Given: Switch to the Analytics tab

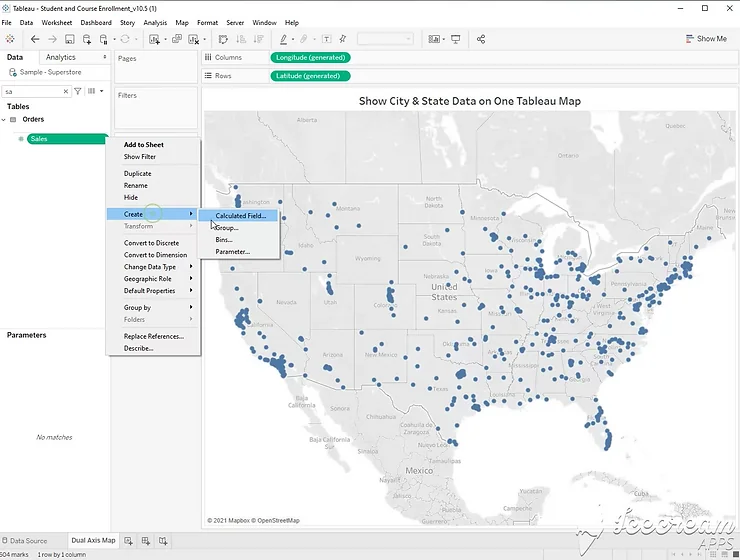Looking at the screenshot, I should [x=61, y=57].
